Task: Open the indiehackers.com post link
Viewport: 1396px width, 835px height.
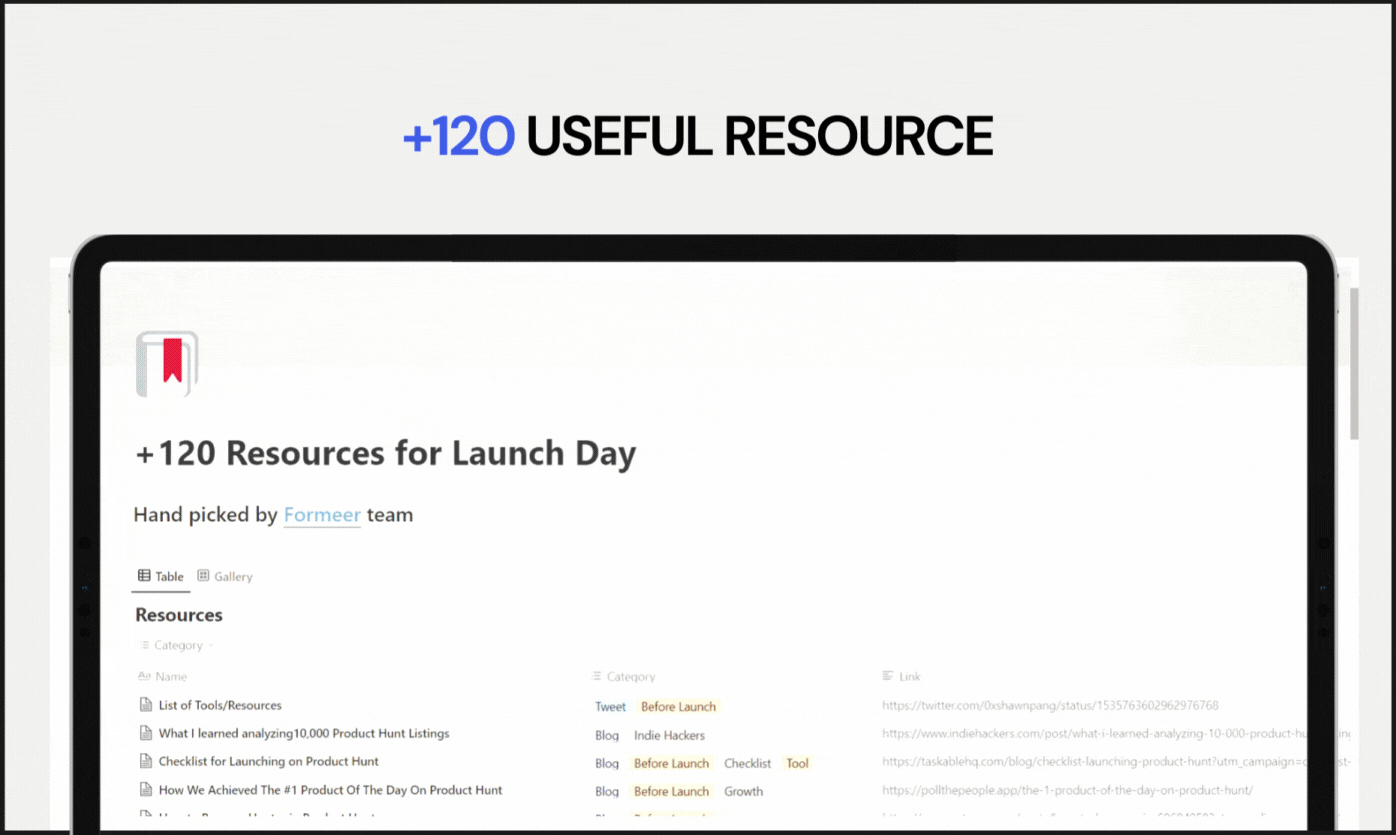Action: (x=1116, y=733)
